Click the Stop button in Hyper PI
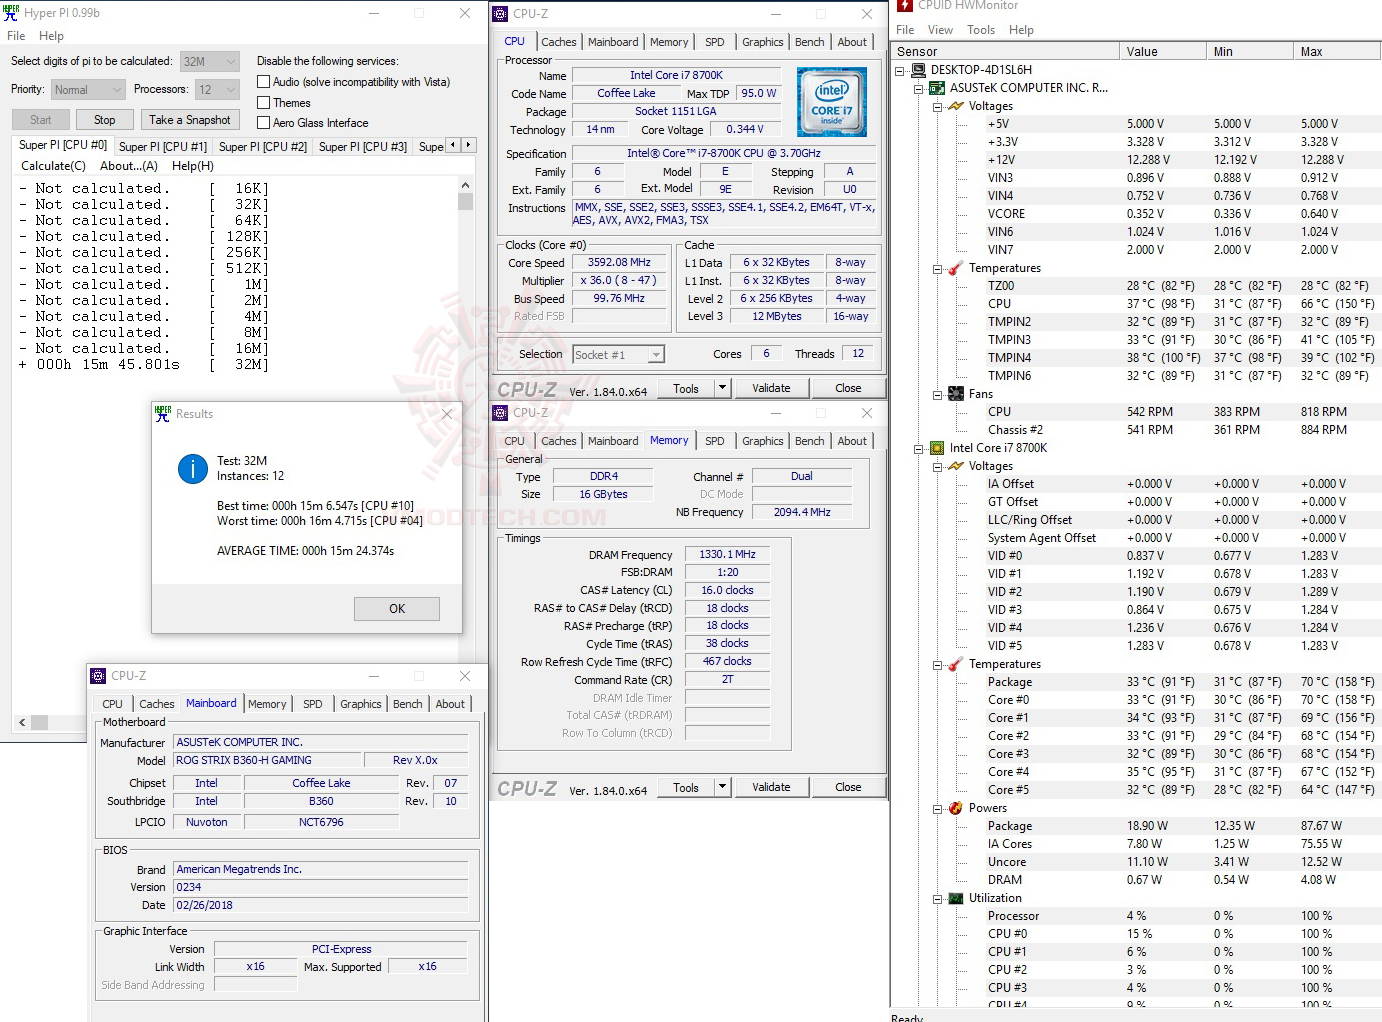Screen dimensions: 1382x1022 (x=105, y=120)
